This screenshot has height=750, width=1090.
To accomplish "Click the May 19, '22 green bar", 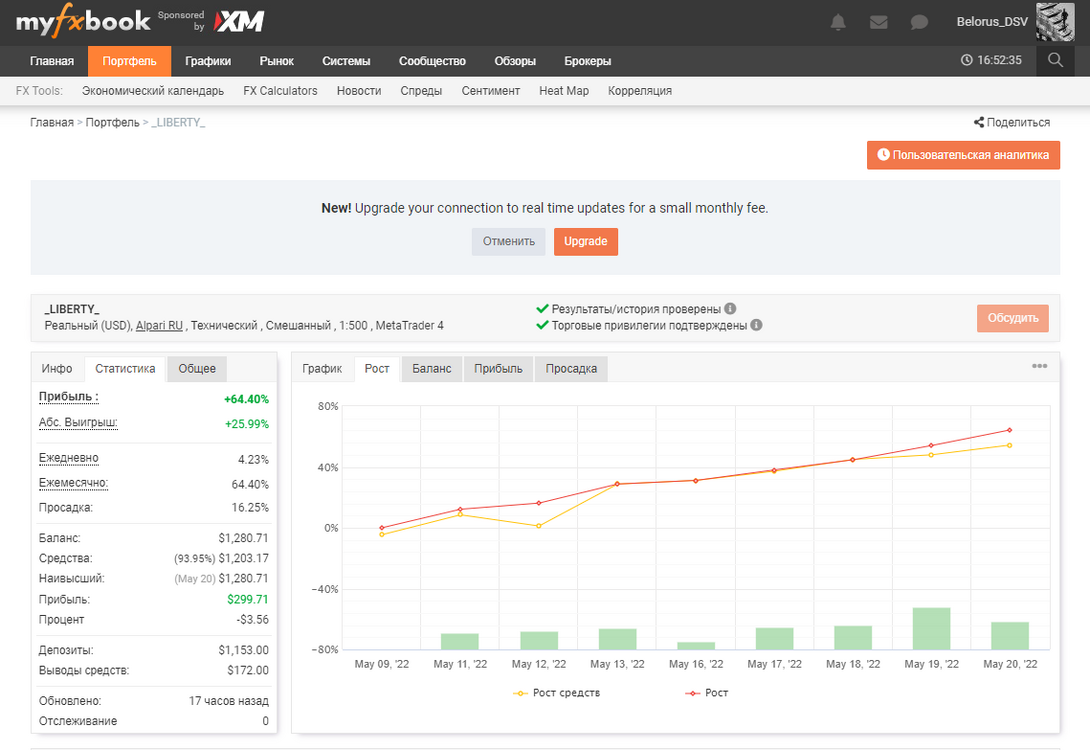I will click(932, 628).
